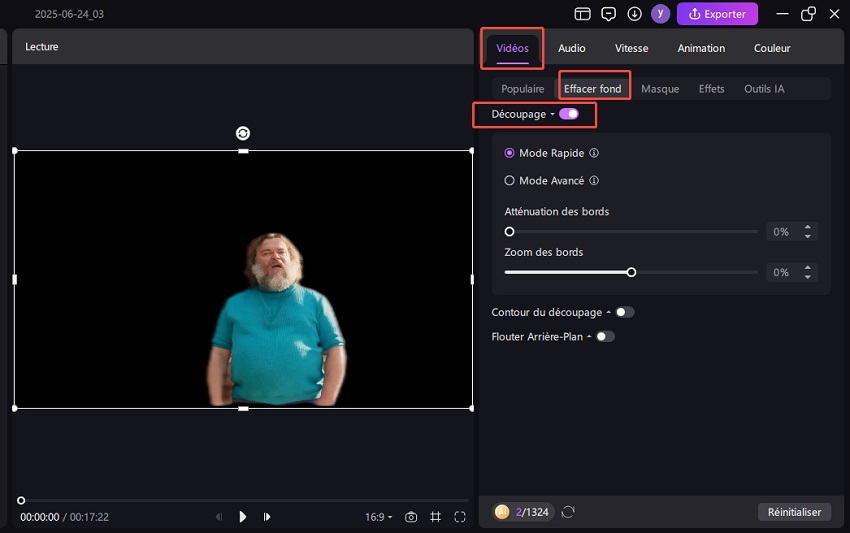The width and height of the screenshot is (850, 533).
Task: Click the Zoom des bords slider handle
Action: 631,272
